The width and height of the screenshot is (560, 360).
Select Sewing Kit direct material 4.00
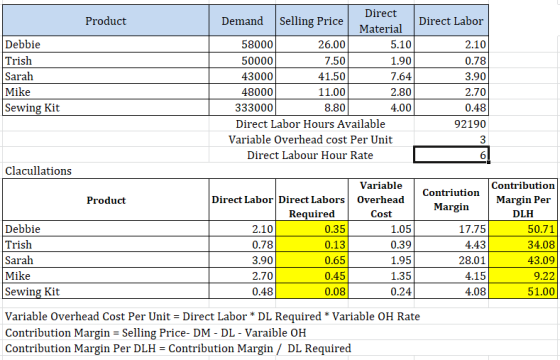(x=381, y=108)
